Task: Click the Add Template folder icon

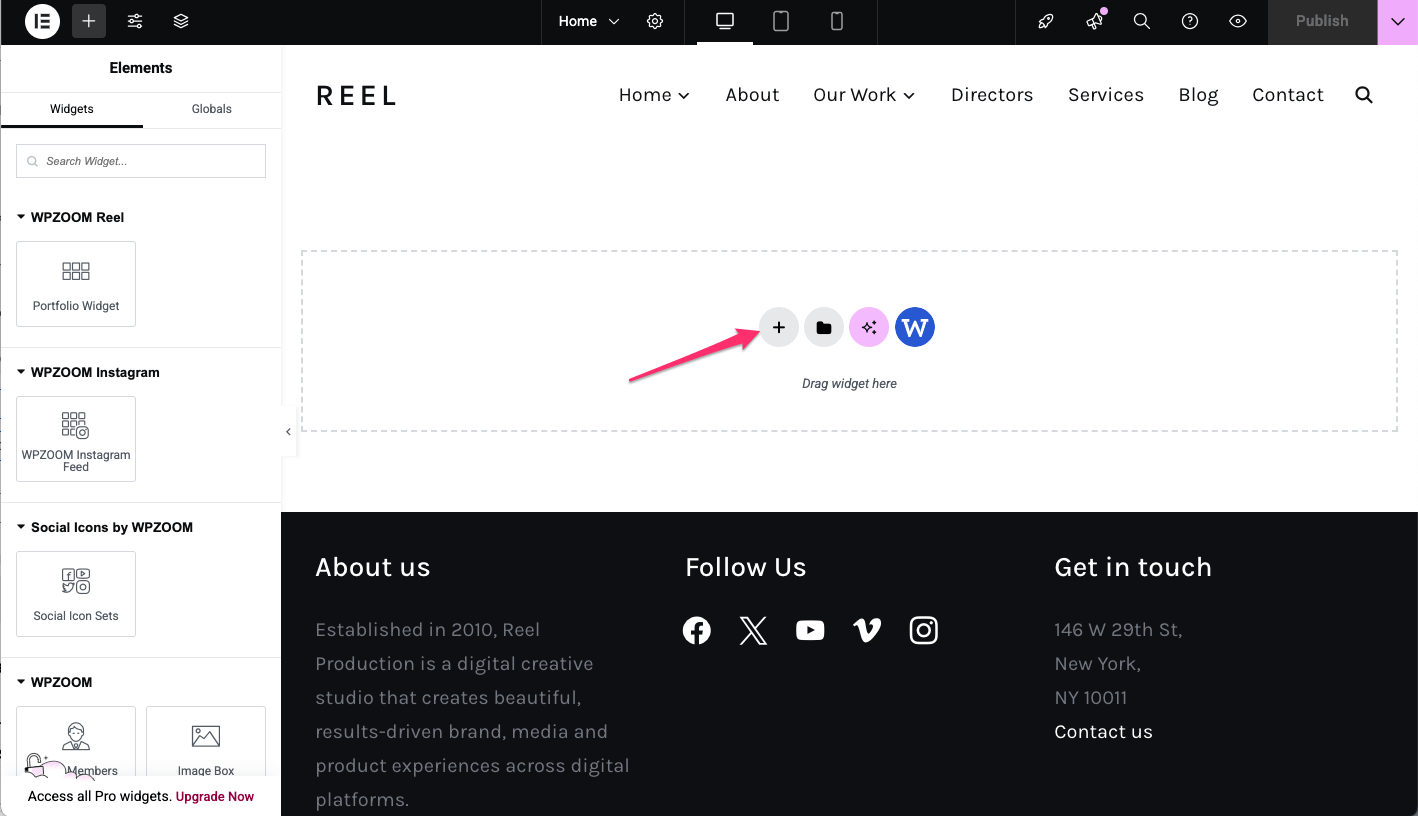Action: [x=824, y=327]
